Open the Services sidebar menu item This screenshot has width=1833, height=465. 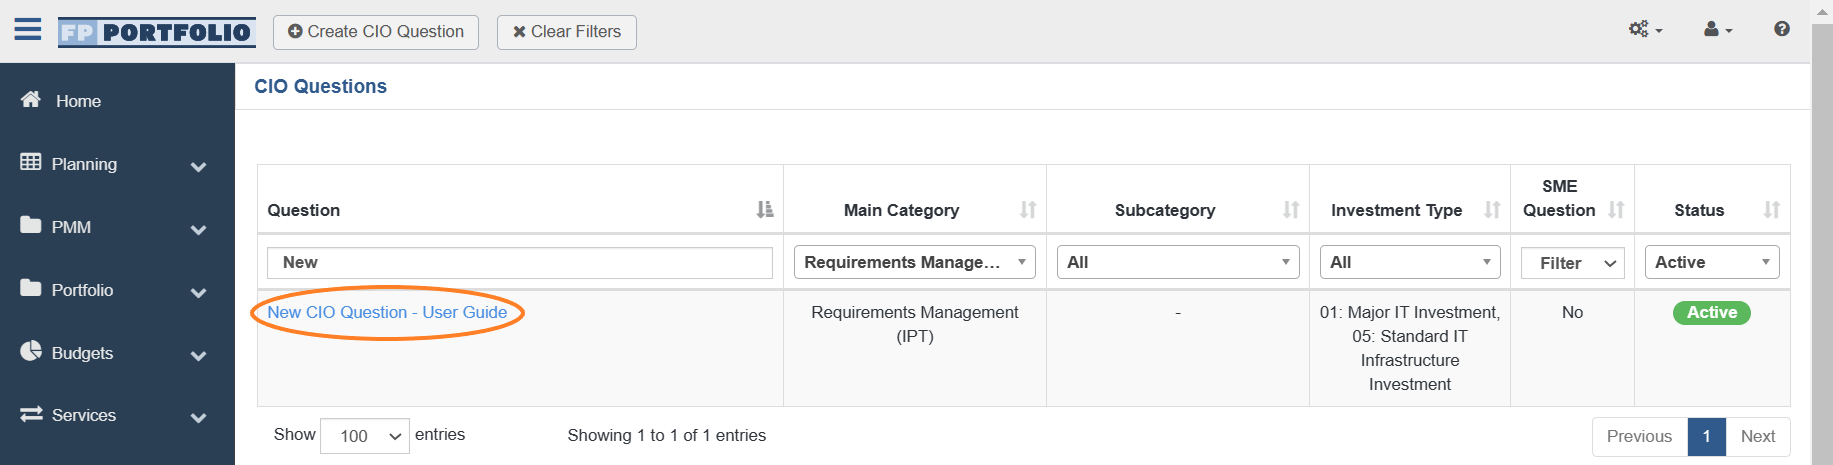tap(117, 415)
